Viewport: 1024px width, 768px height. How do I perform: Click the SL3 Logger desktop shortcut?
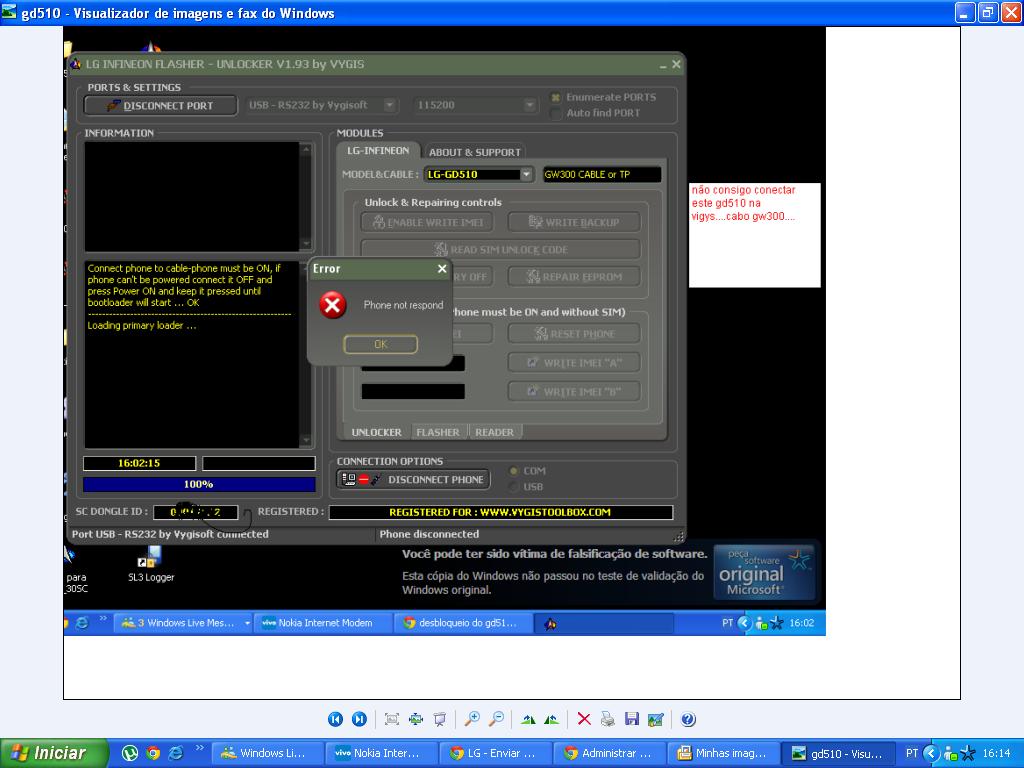click(x=151, y=564)
